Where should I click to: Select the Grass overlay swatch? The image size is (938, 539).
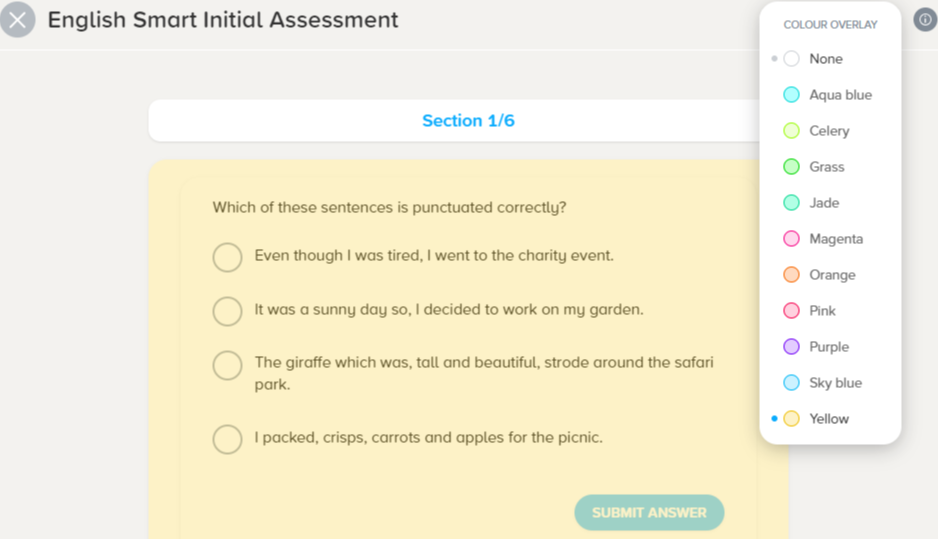click(791, 167)
